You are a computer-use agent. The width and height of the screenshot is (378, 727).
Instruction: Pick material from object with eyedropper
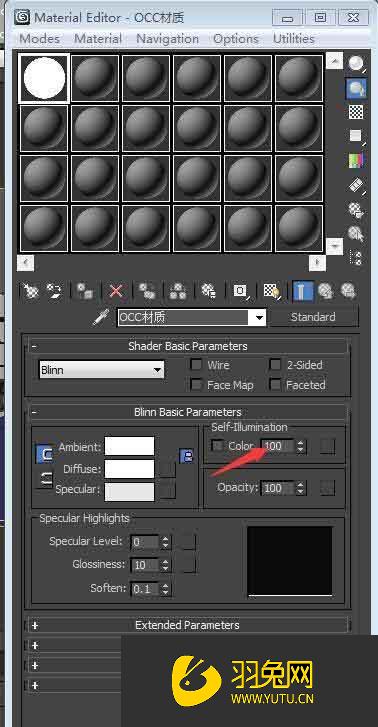tap(101, 318)
